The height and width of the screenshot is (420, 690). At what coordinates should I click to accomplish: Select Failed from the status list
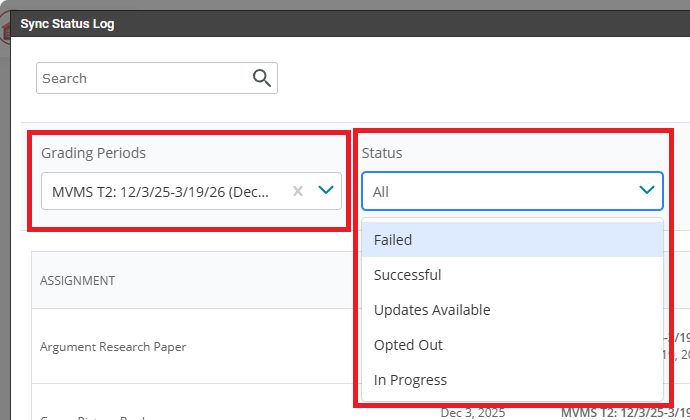pos(393,240)
